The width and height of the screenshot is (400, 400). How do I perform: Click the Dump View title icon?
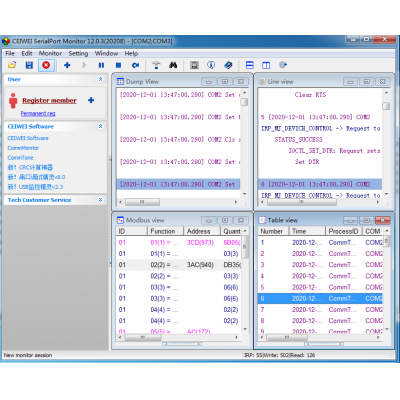click(x=120, y=81)
